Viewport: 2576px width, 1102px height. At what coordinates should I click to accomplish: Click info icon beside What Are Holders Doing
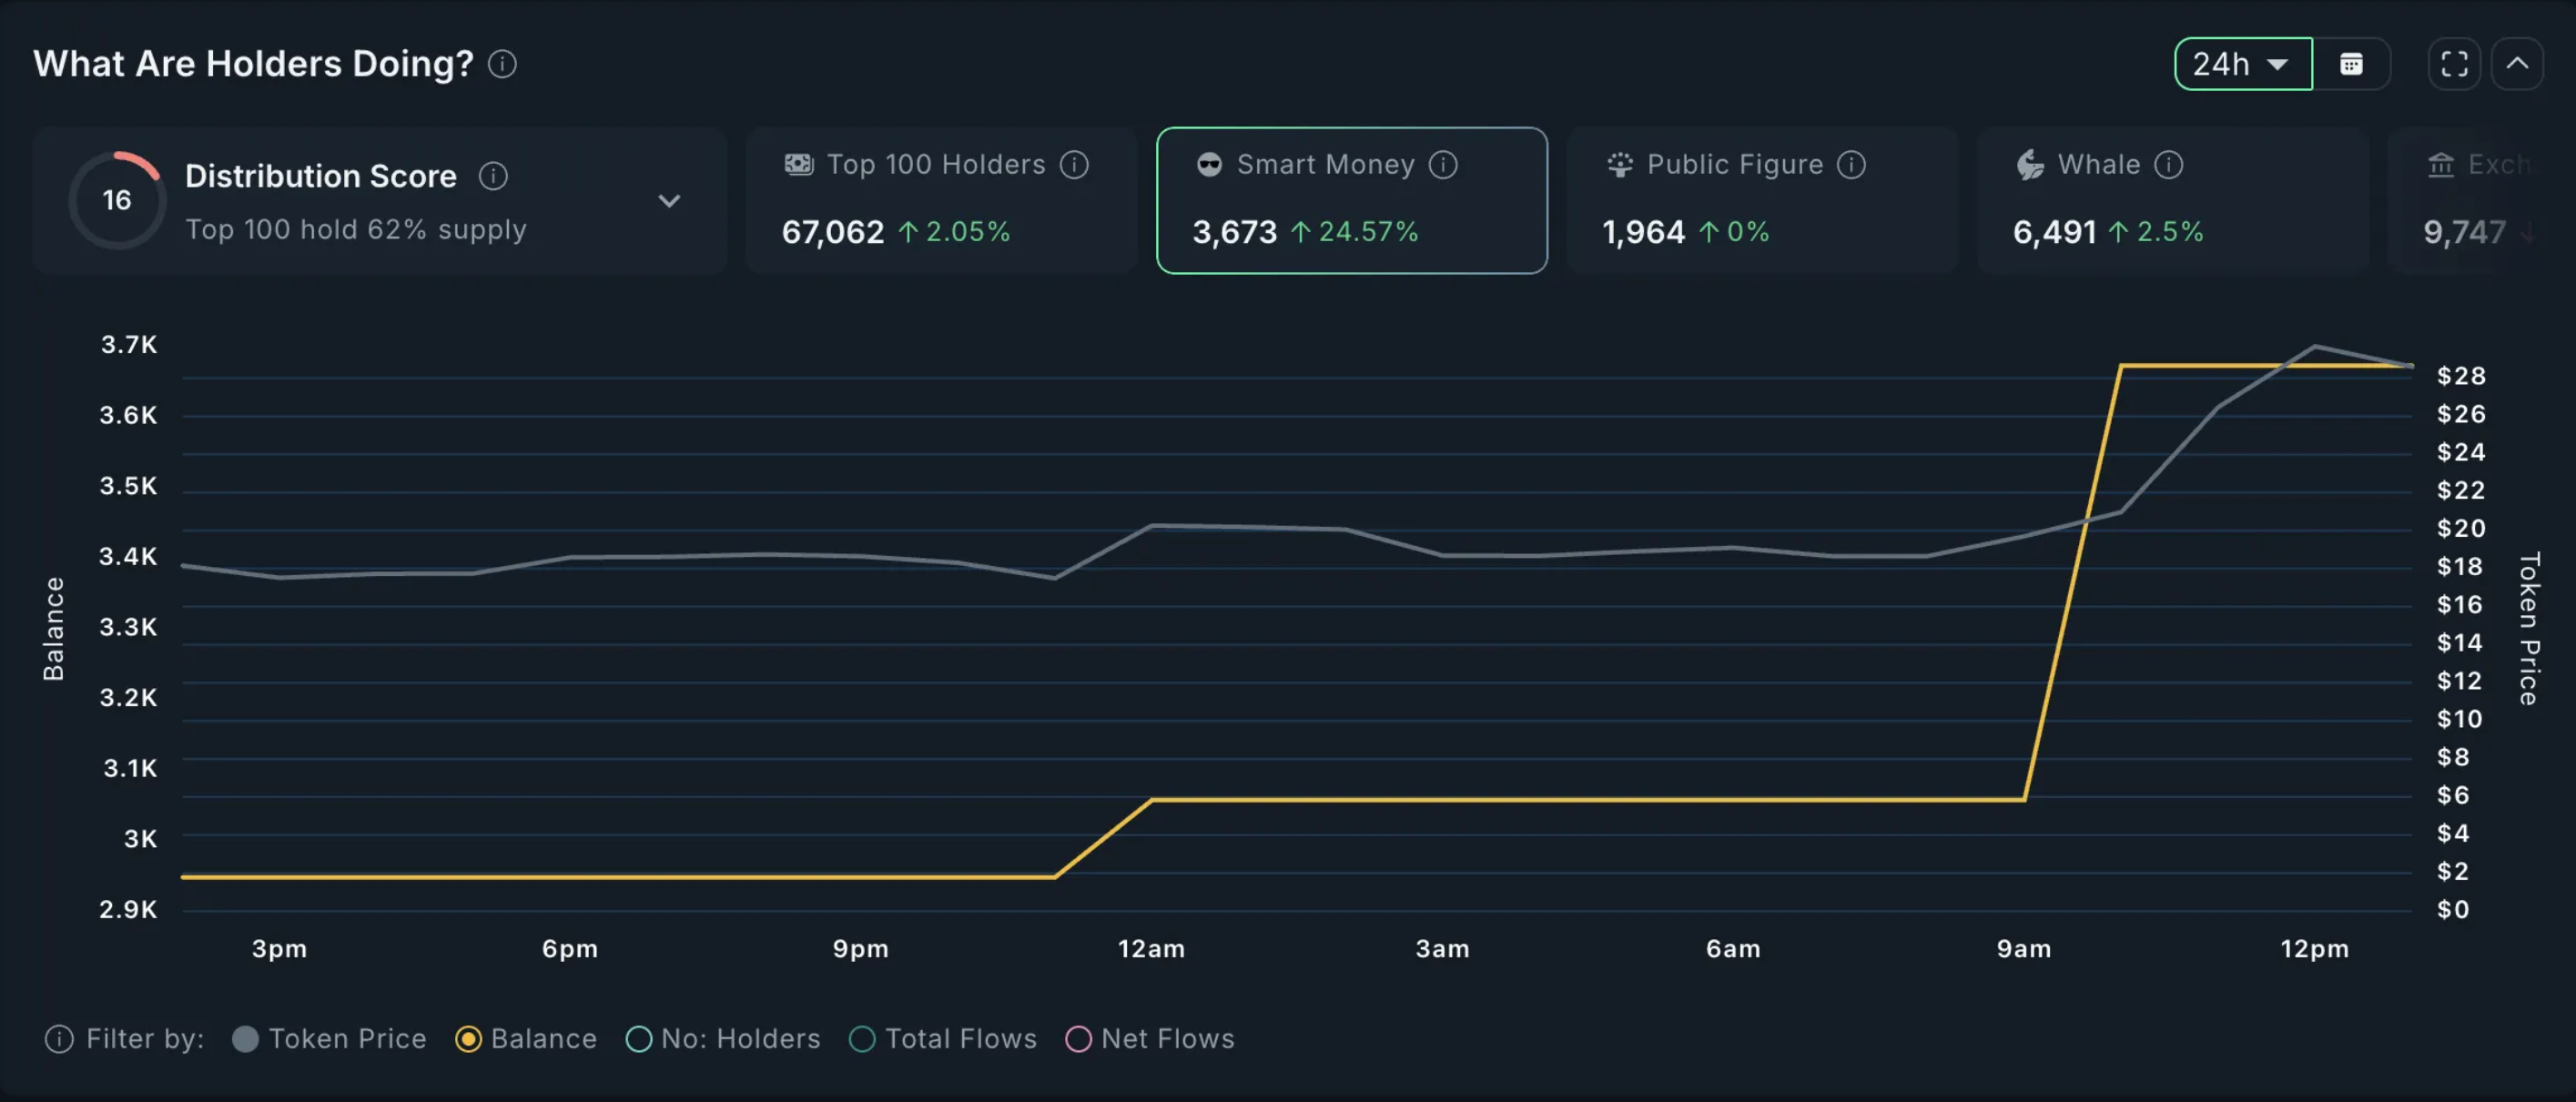pos(502,64)
